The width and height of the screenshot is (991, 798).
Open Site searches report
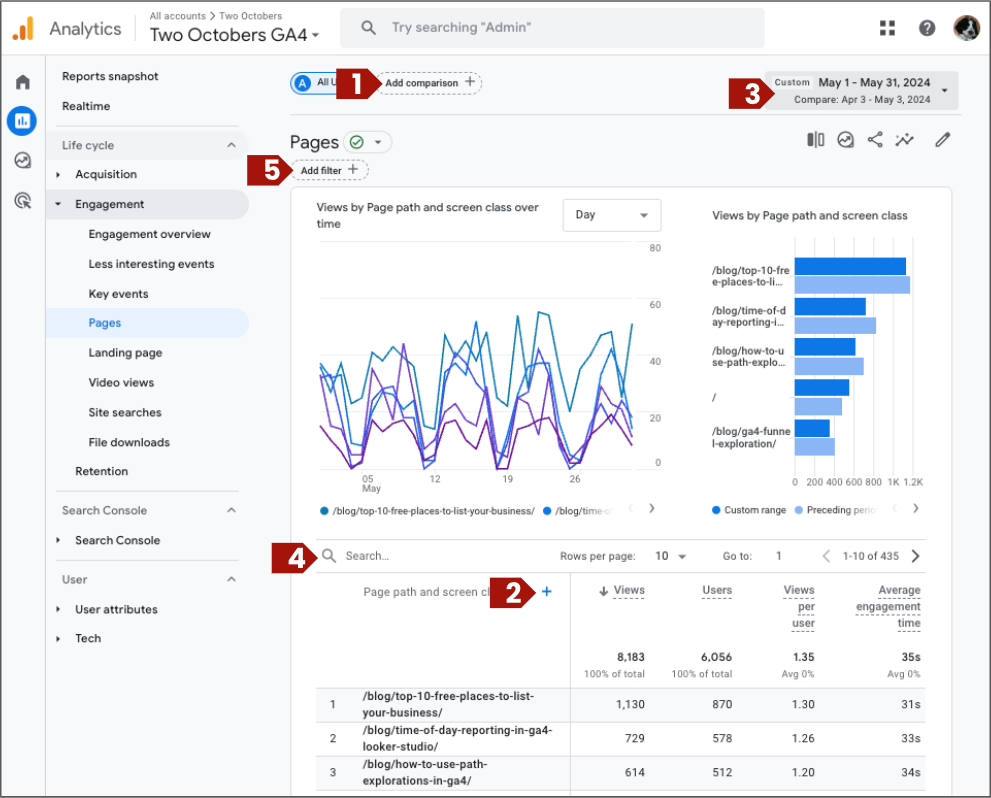point(125,413)
